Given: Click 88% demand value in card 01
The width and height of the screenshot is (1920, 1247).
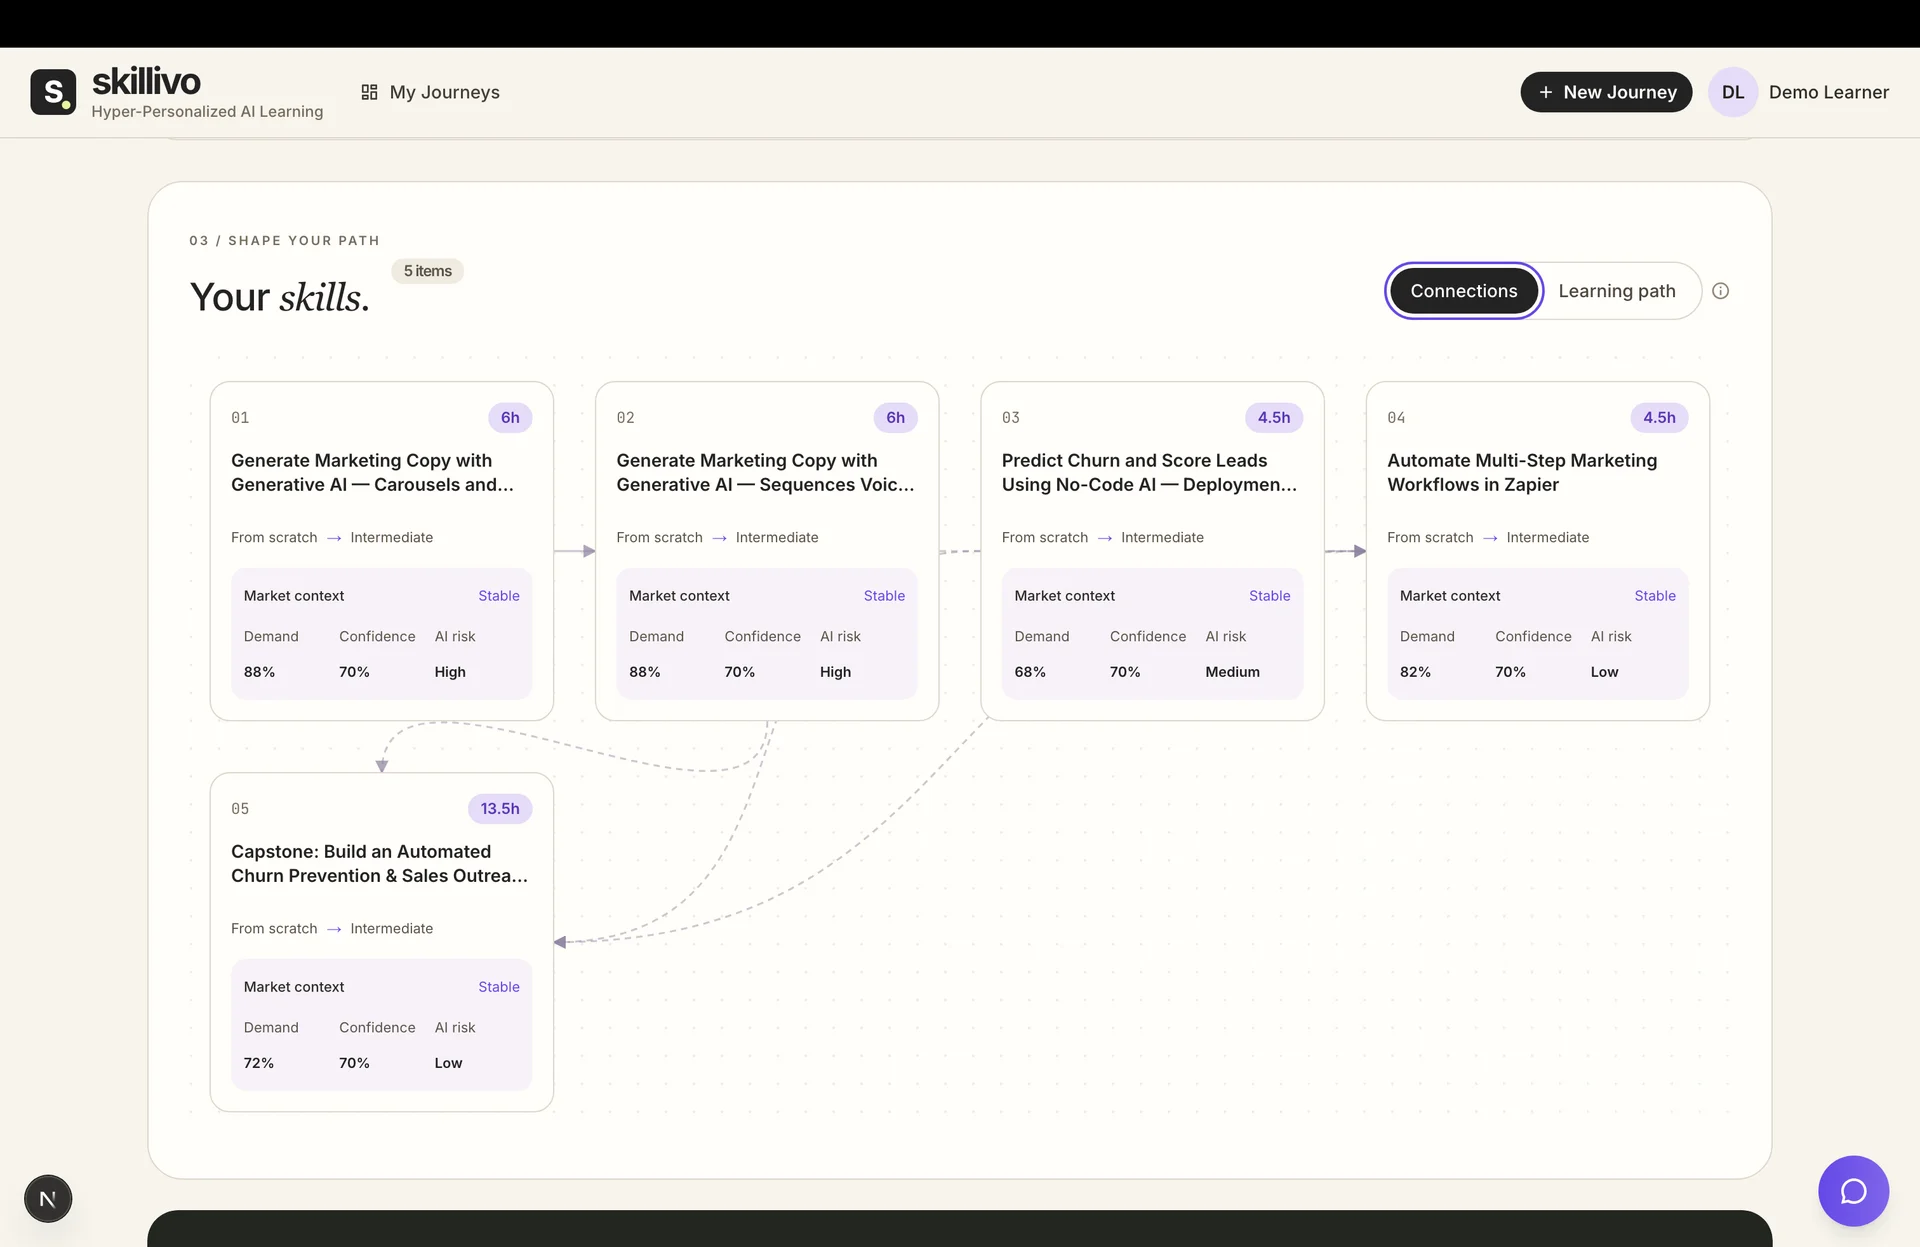Looking at the screenshot, I should (x=259, y=672).
